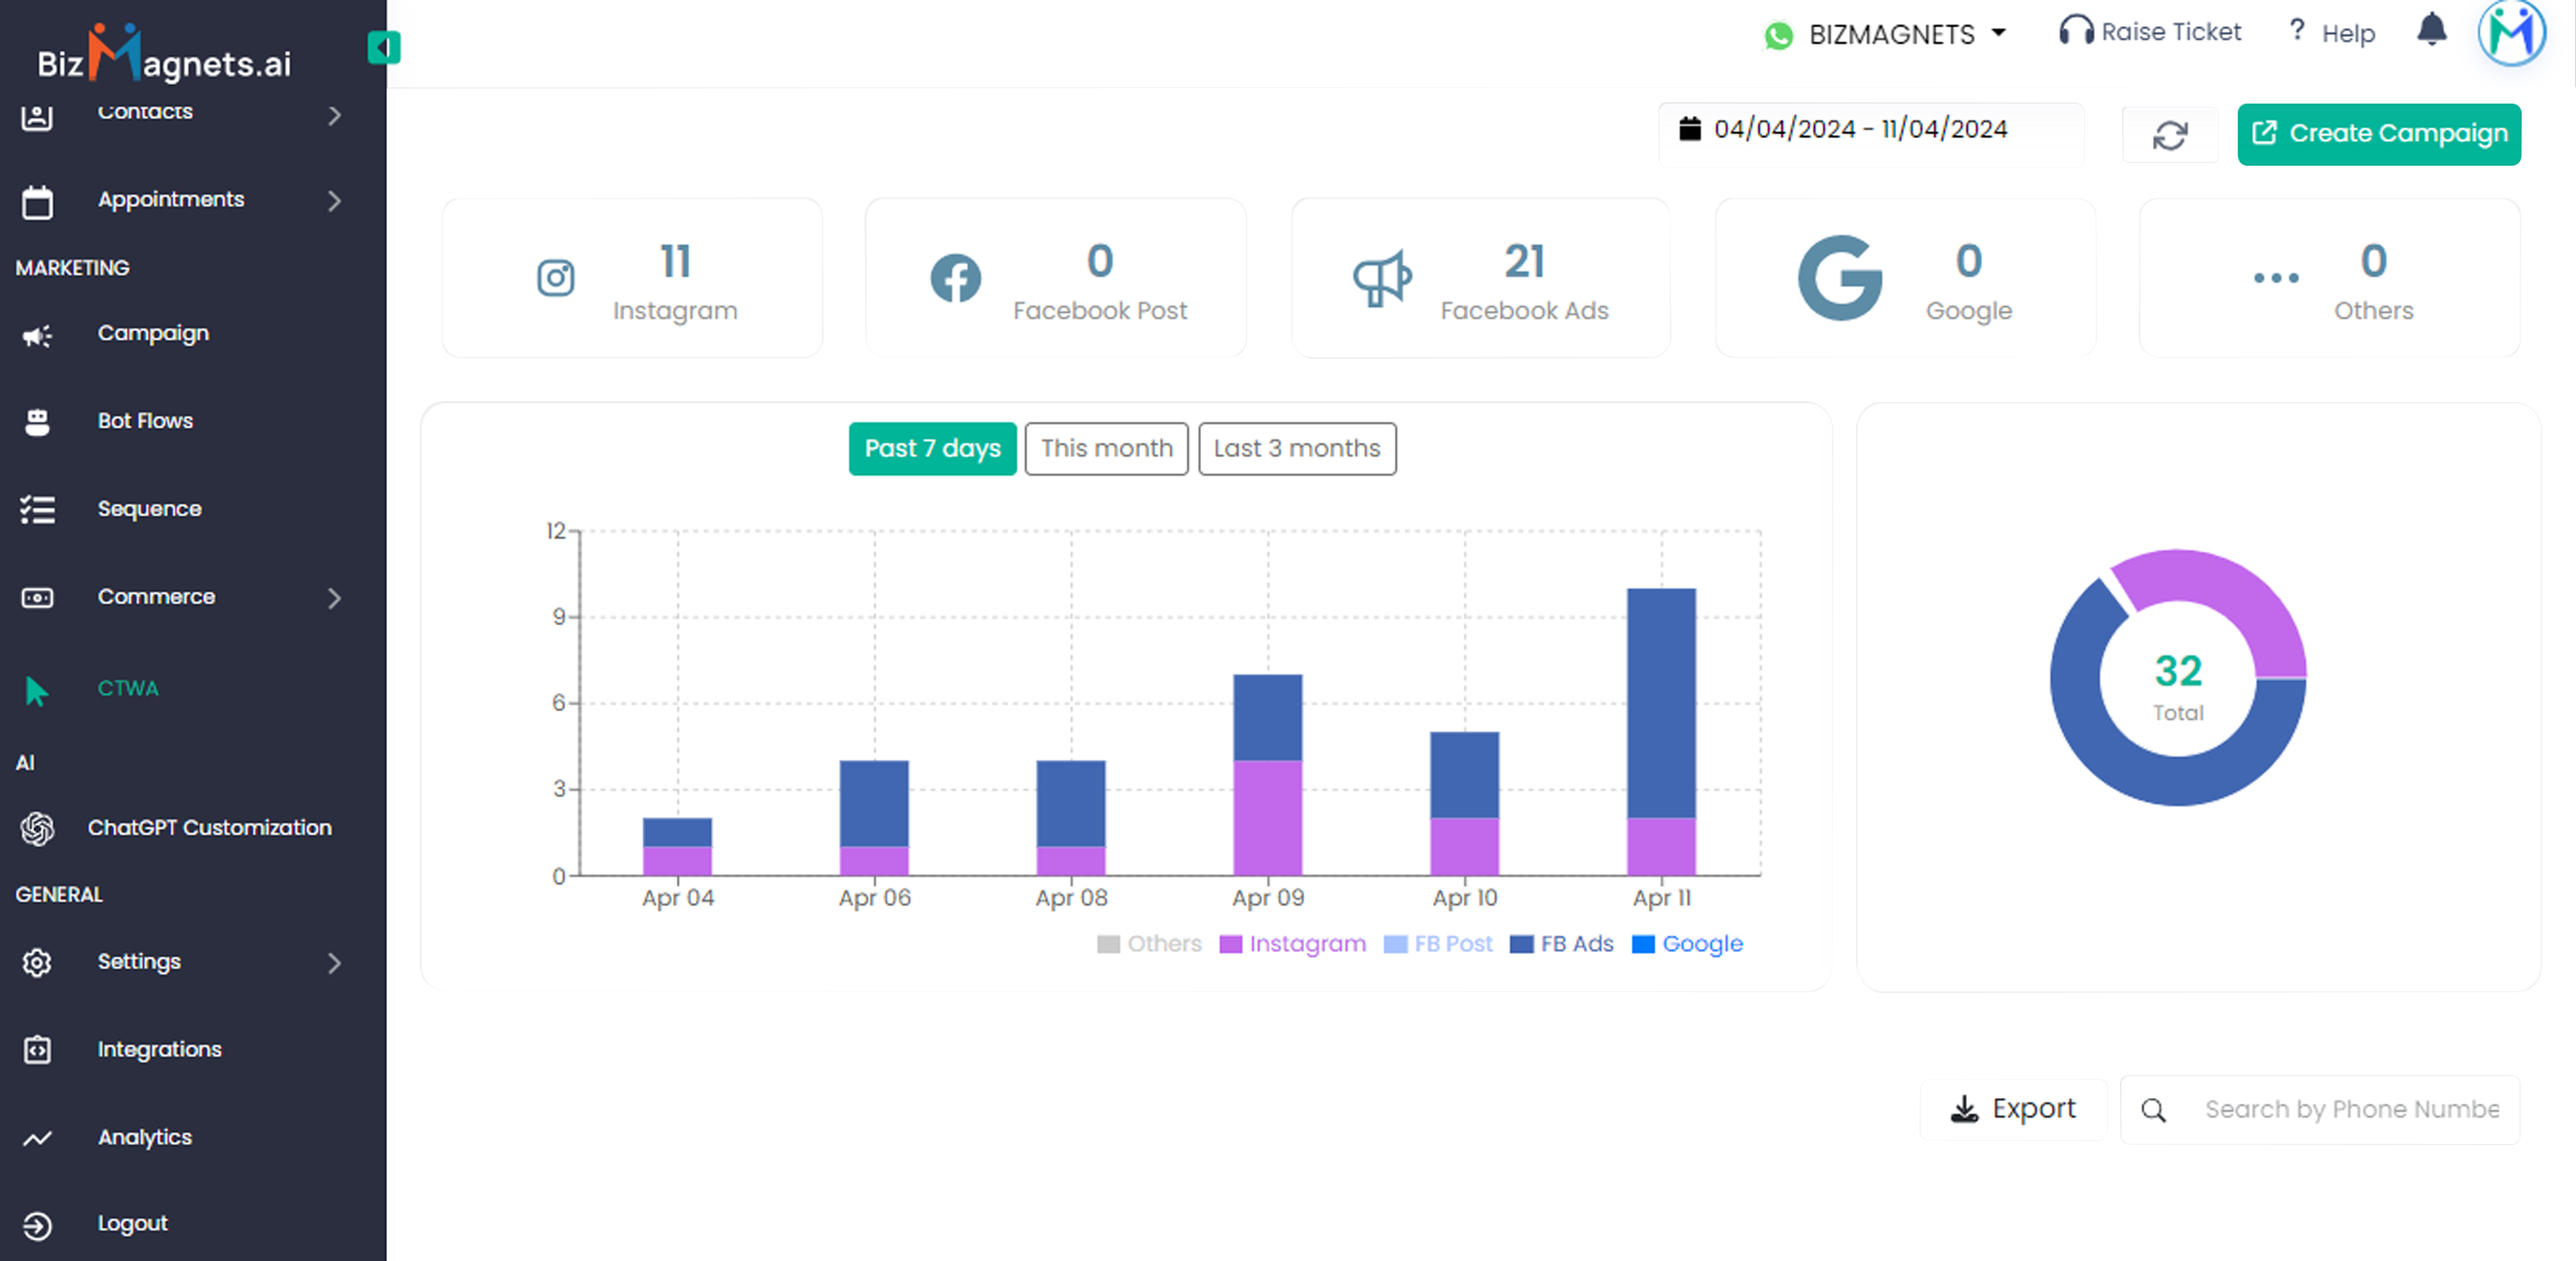Open notifications bell
The width and height of the screenshot is (2576, 1261).
click(2432, 29)
